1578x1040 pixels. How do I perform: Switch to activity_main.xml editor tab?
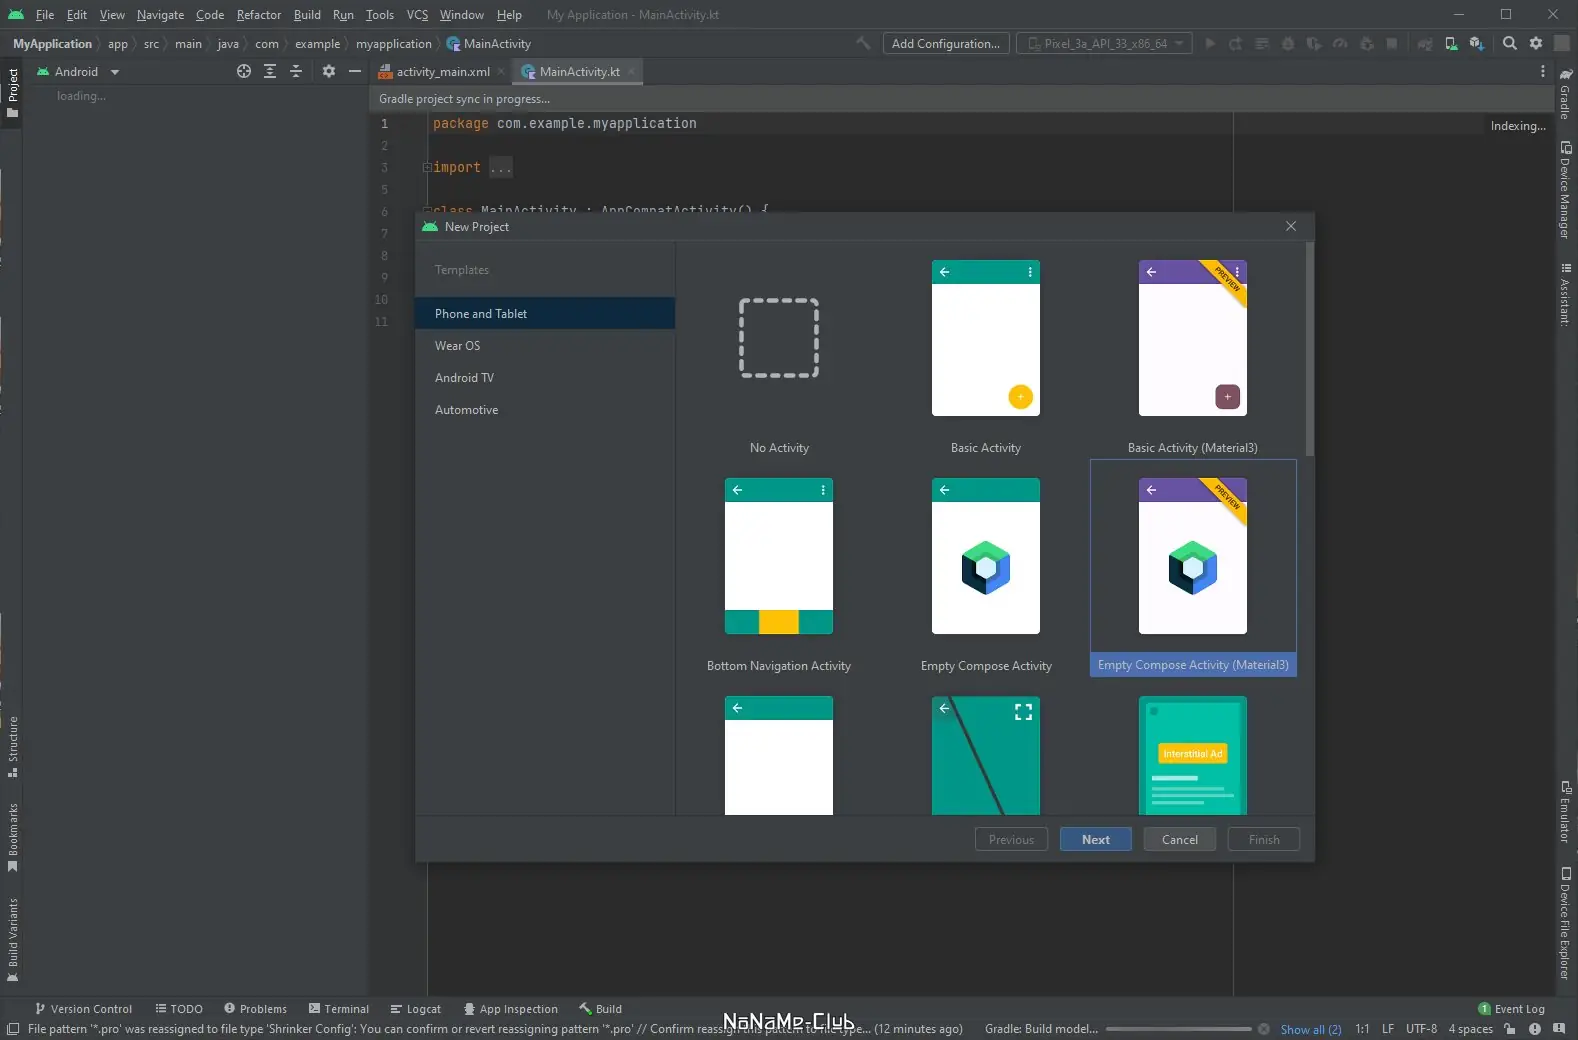(442, 72)
